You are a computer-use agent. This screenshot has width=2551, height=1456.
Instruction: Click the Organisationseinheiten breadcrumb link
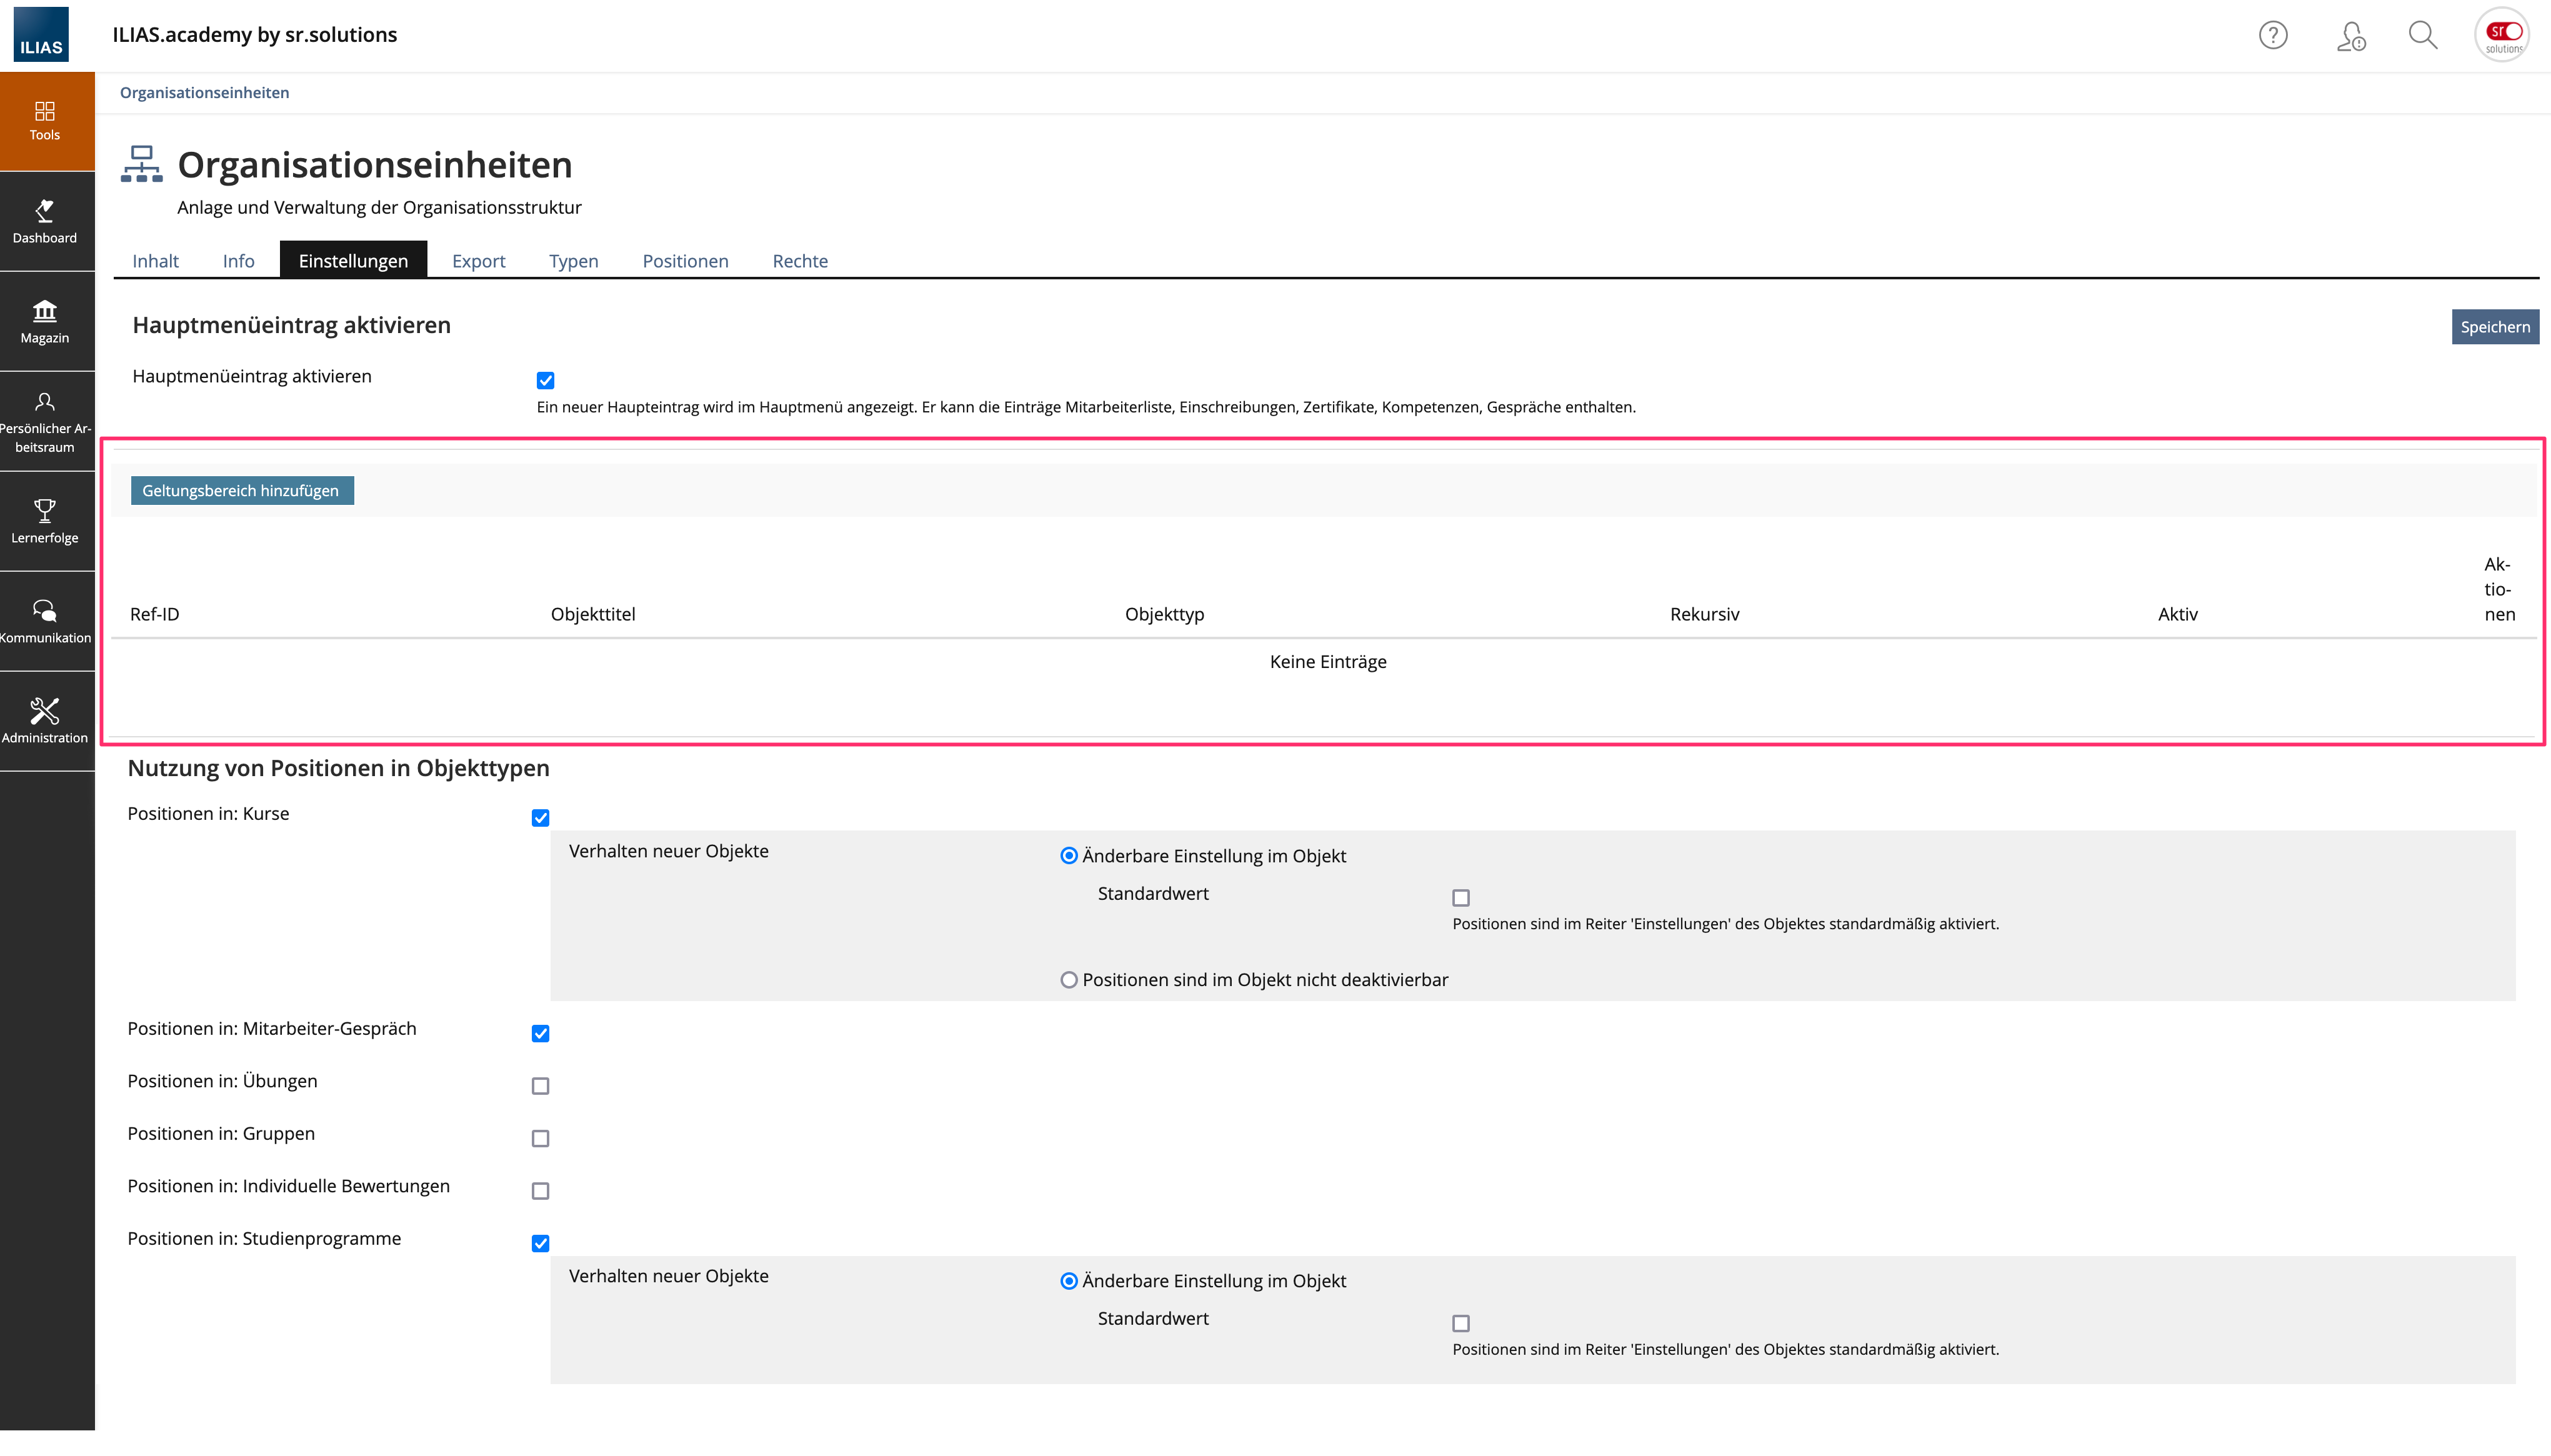[204, 92]
